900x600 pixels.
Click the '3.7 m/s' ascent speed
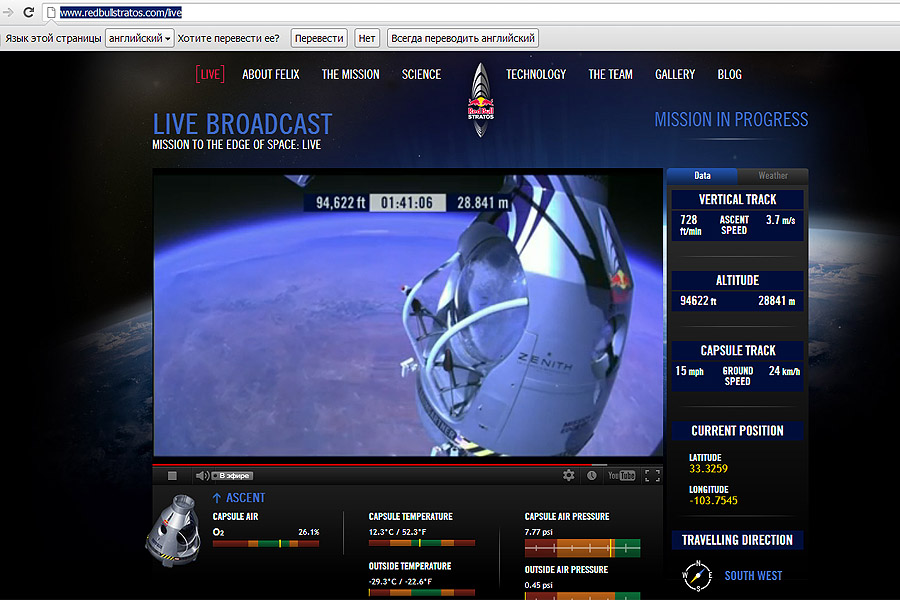pos(781,220)
